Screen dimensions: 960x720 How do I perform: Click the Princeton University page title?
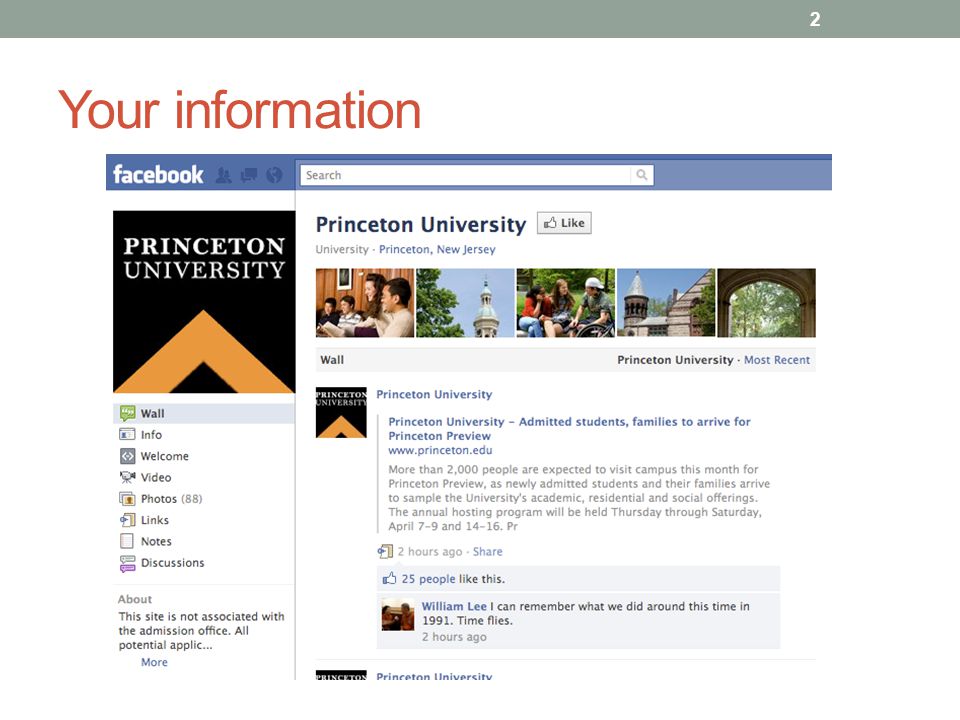(x=421, y=225)
